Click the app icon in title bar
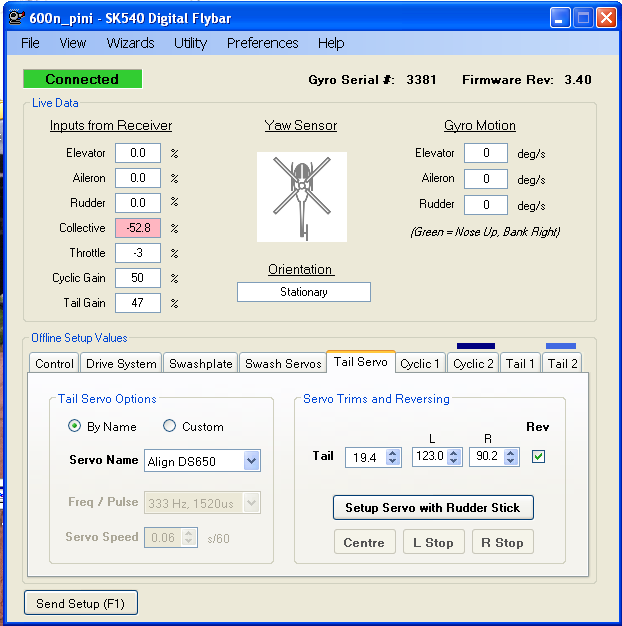622x626 pixels. point(16,18)
